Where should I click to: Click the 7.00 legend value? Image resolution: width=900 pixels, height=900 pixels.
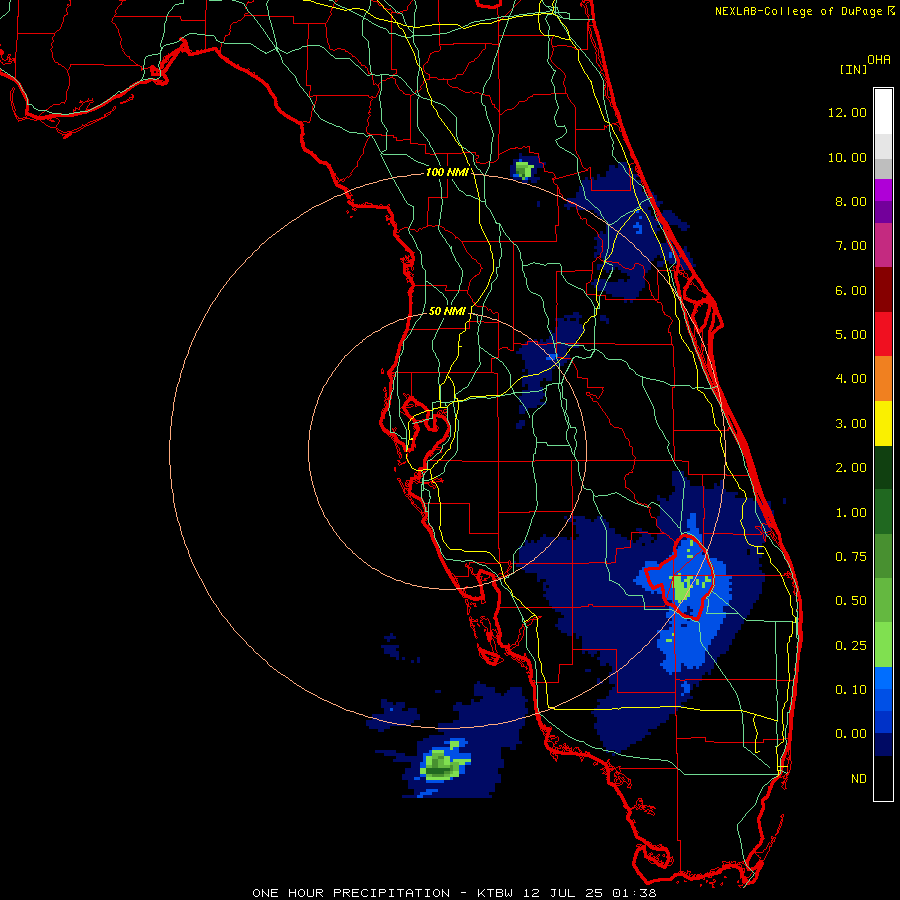click(x=851, y=246)
